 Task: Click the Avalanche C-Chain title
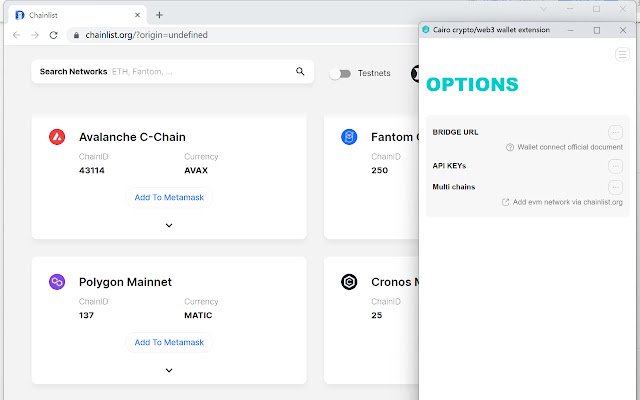tap(132, 137)
